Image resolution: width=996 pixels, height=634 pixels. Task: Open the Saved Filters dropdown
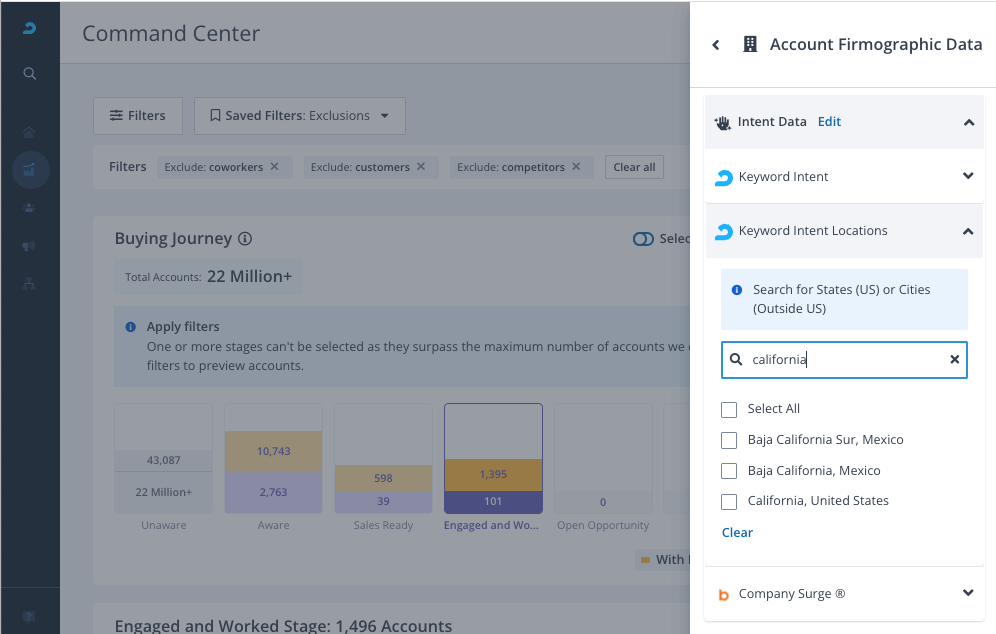[x=299, y=116]
